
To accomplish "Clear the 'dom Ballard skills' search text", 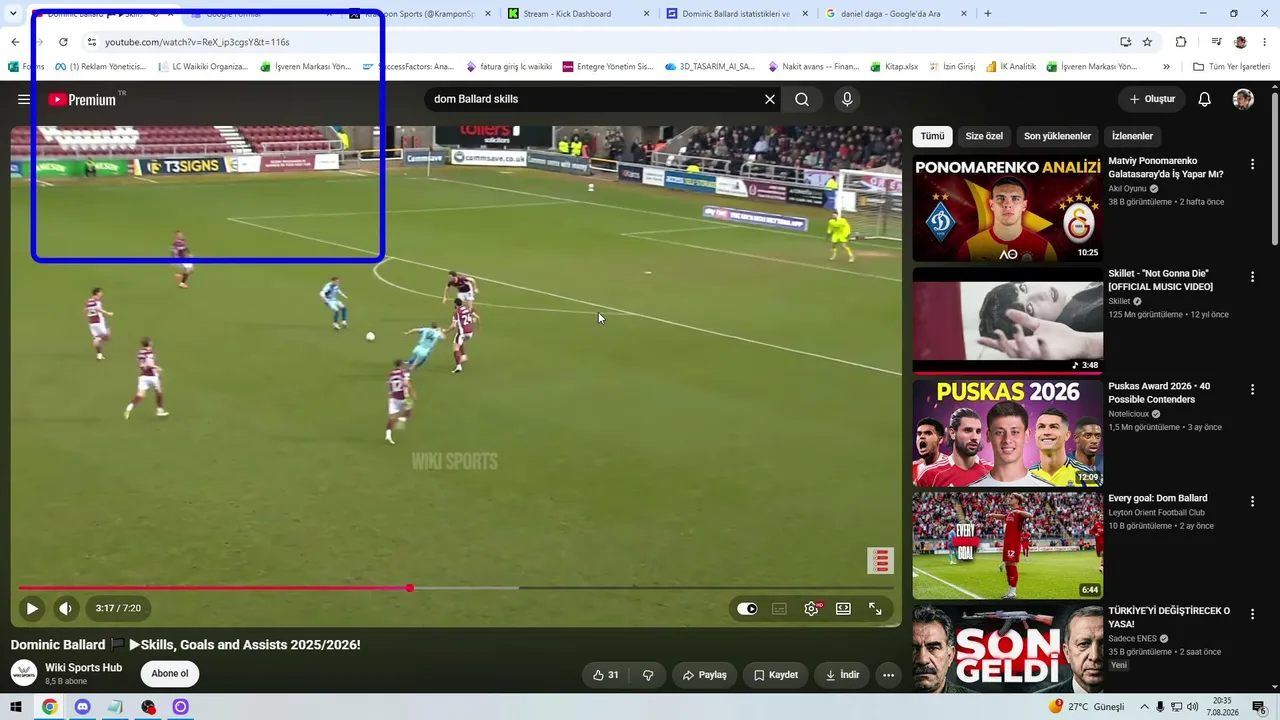I will 770,99.
